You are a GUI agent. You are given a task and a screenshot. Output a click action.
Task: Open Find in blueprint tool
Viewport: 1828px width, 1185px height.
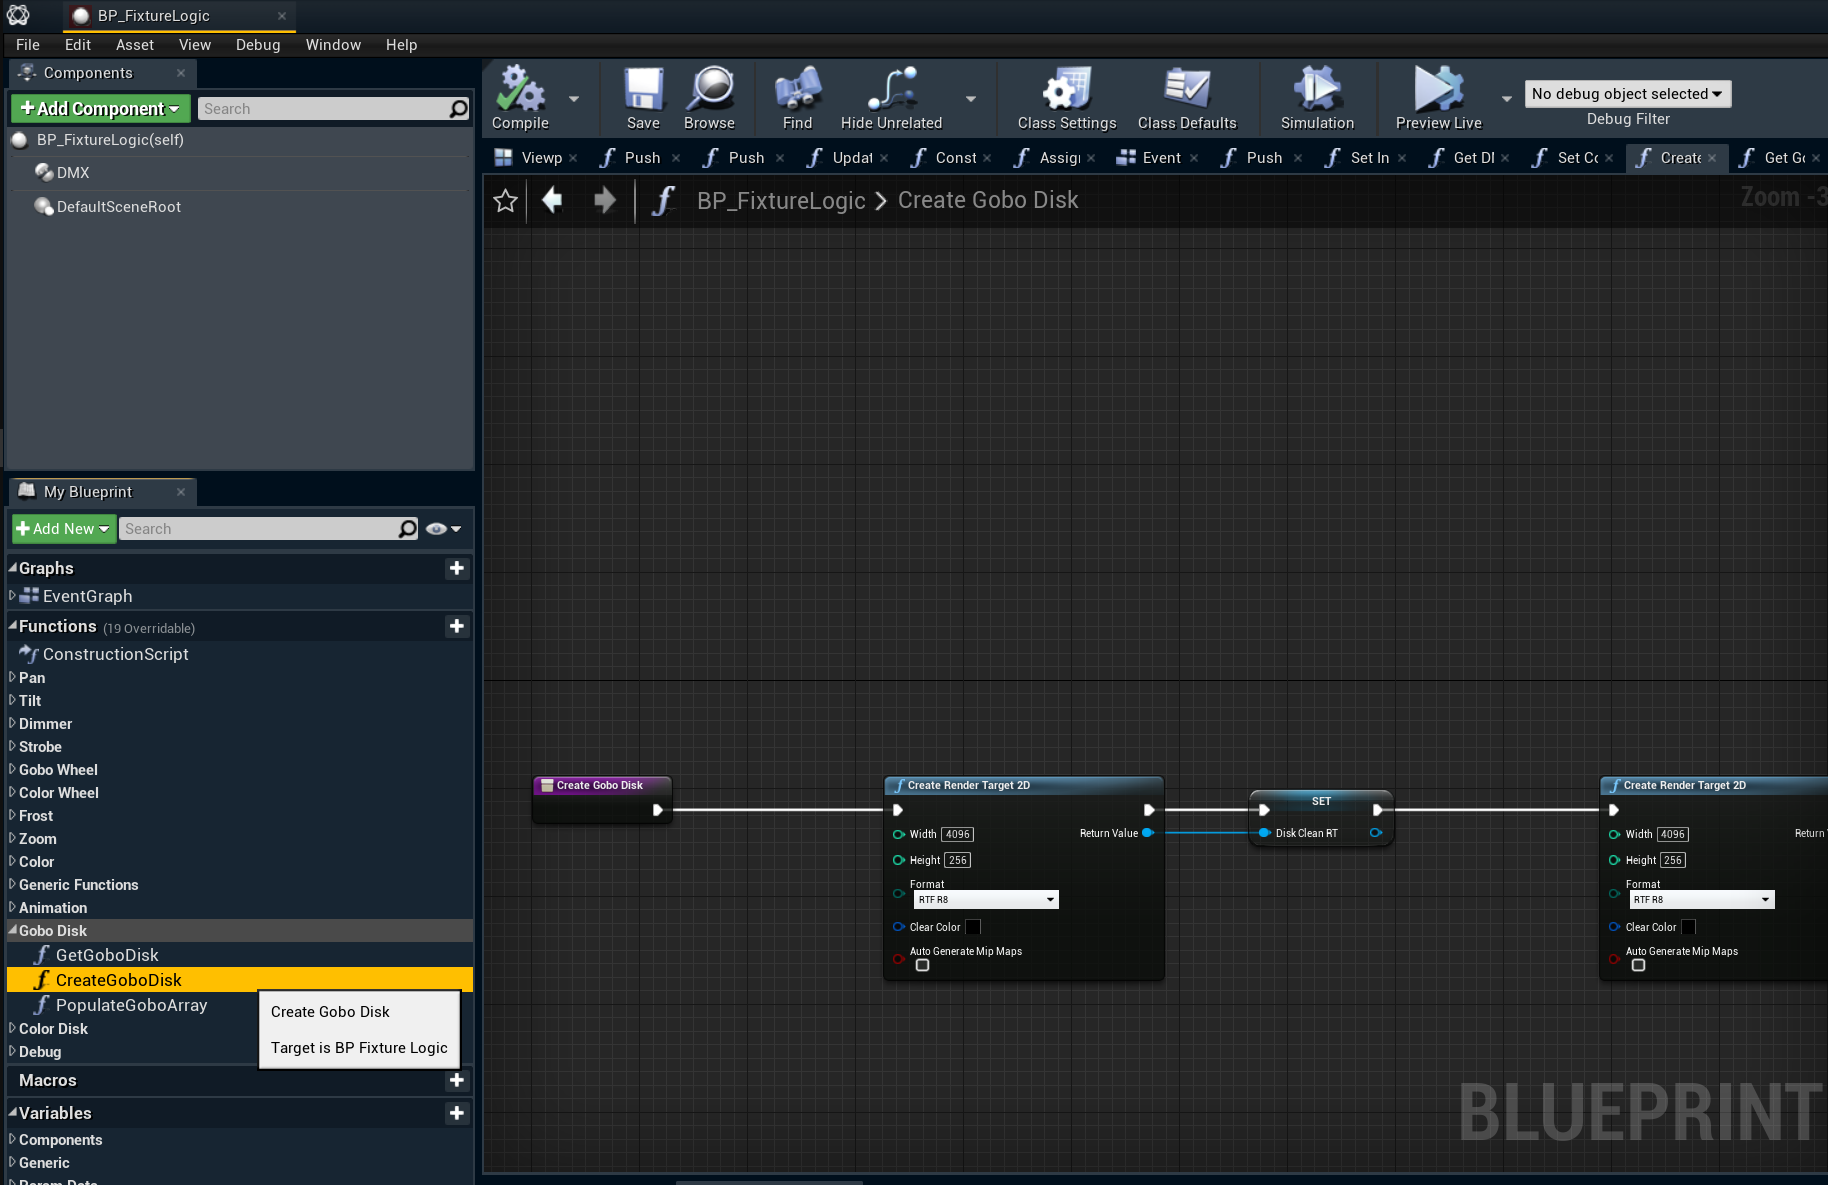tap(797, 91)
